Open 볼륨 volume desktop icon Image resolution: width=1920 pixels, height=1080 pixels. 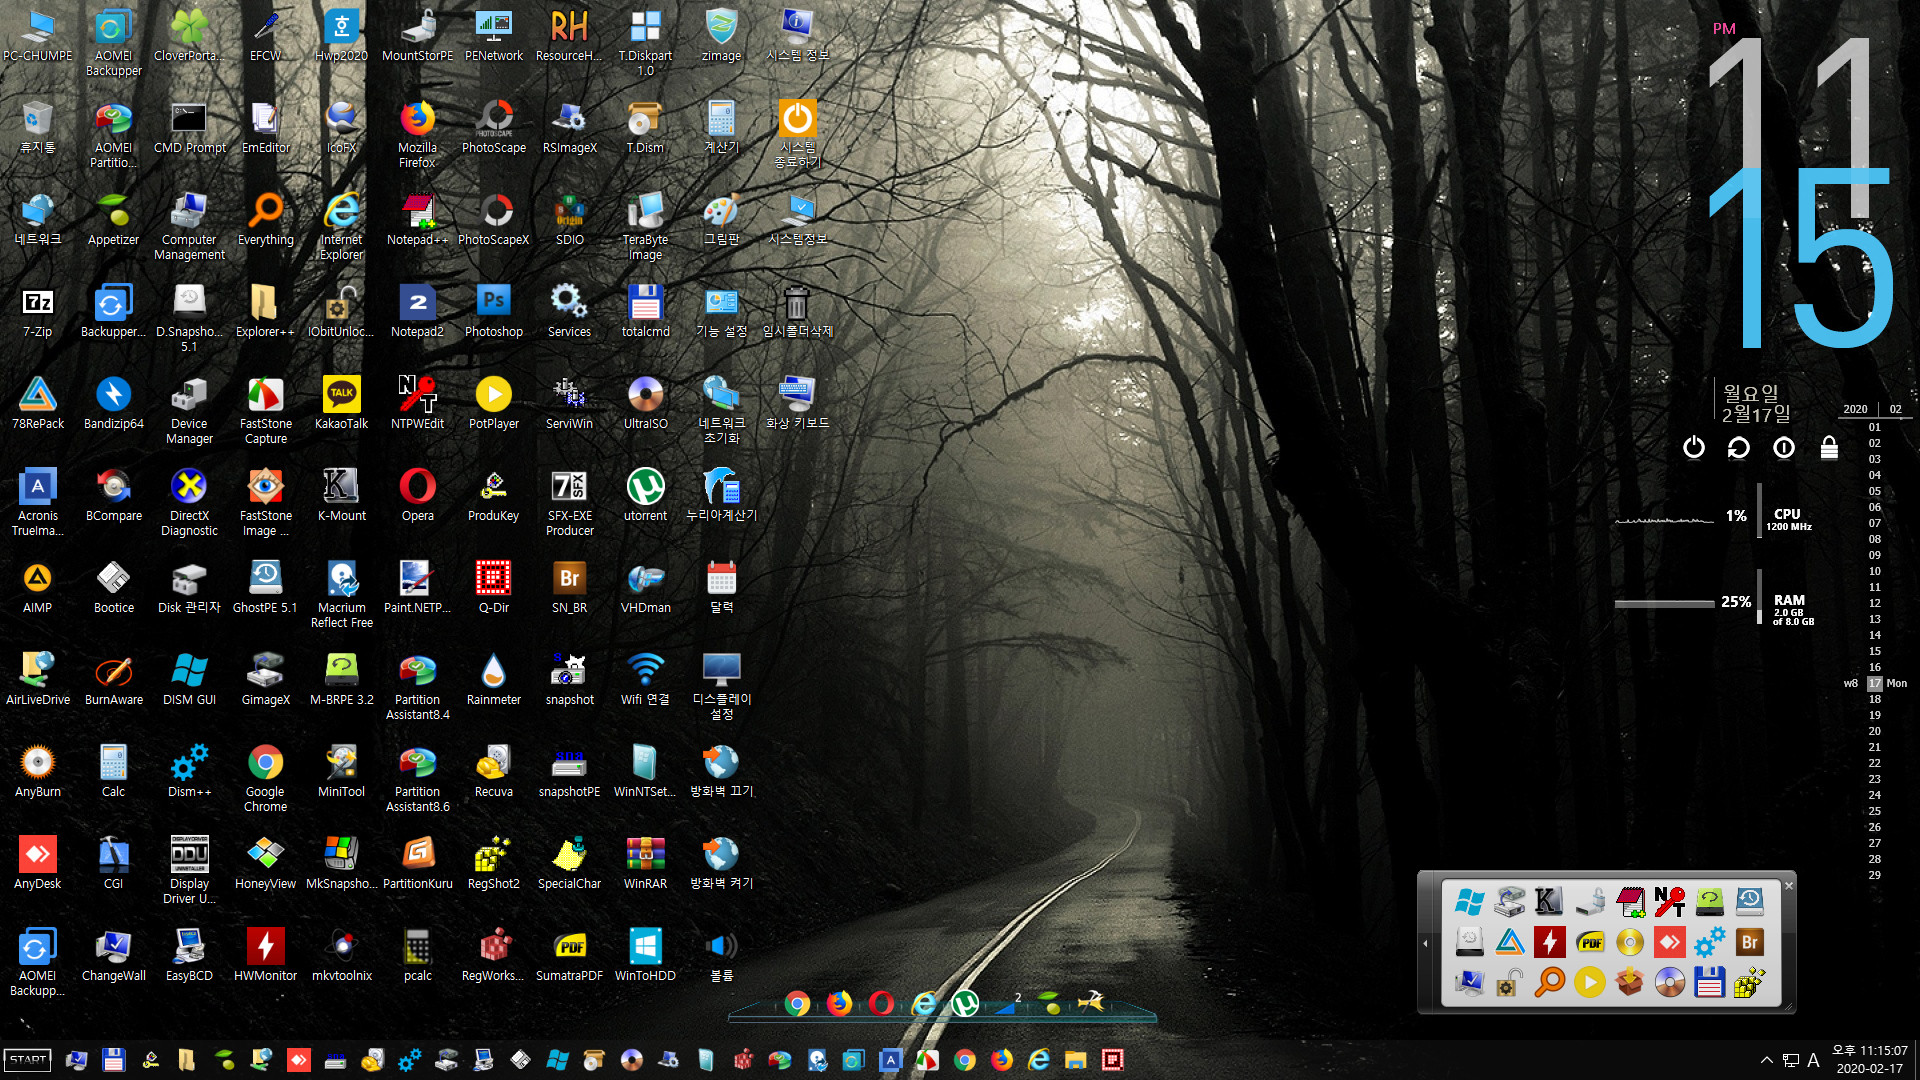coord(721,955)
